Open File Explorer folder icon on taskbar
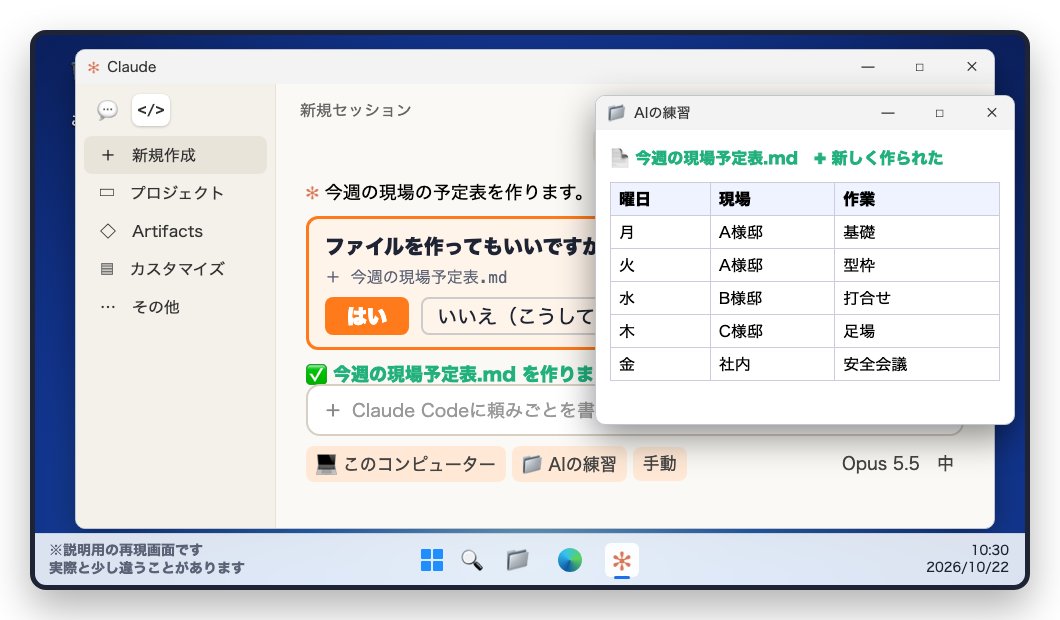 click(x=518, y=561)
